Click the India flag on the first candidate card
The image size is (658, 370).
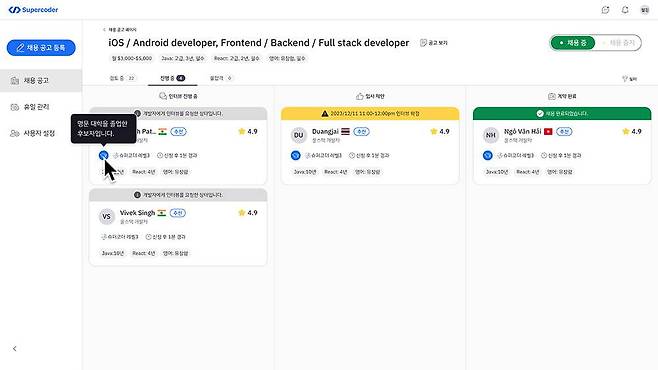162,132
